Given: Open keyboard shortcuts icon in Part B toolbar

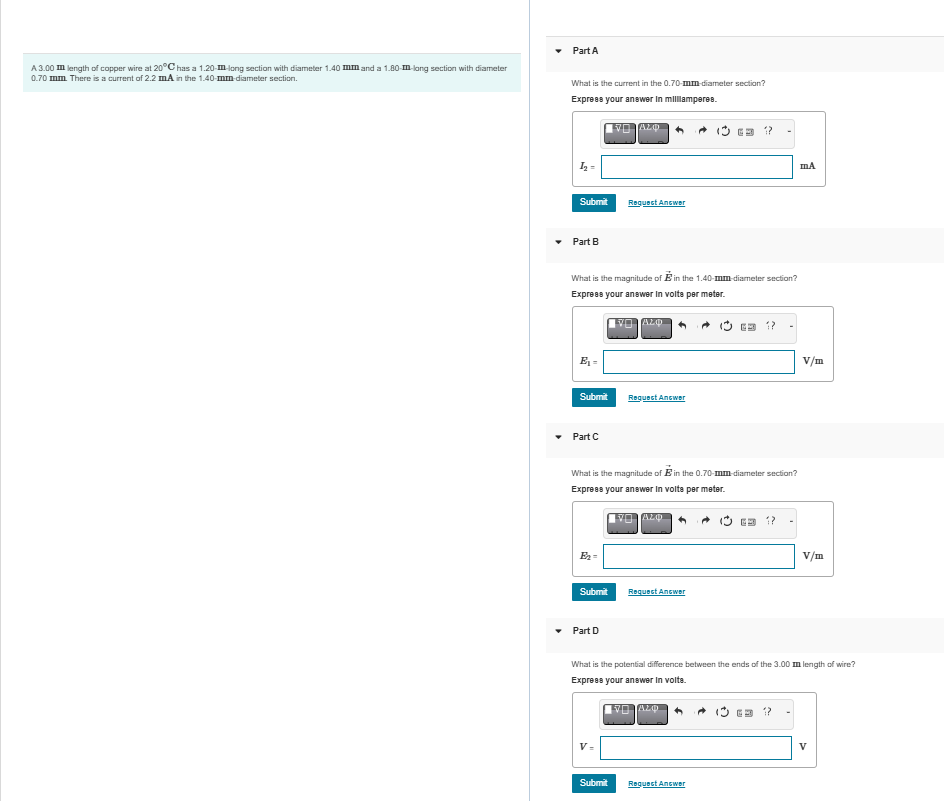Looking at the screenshot, I should pos(748,326).
